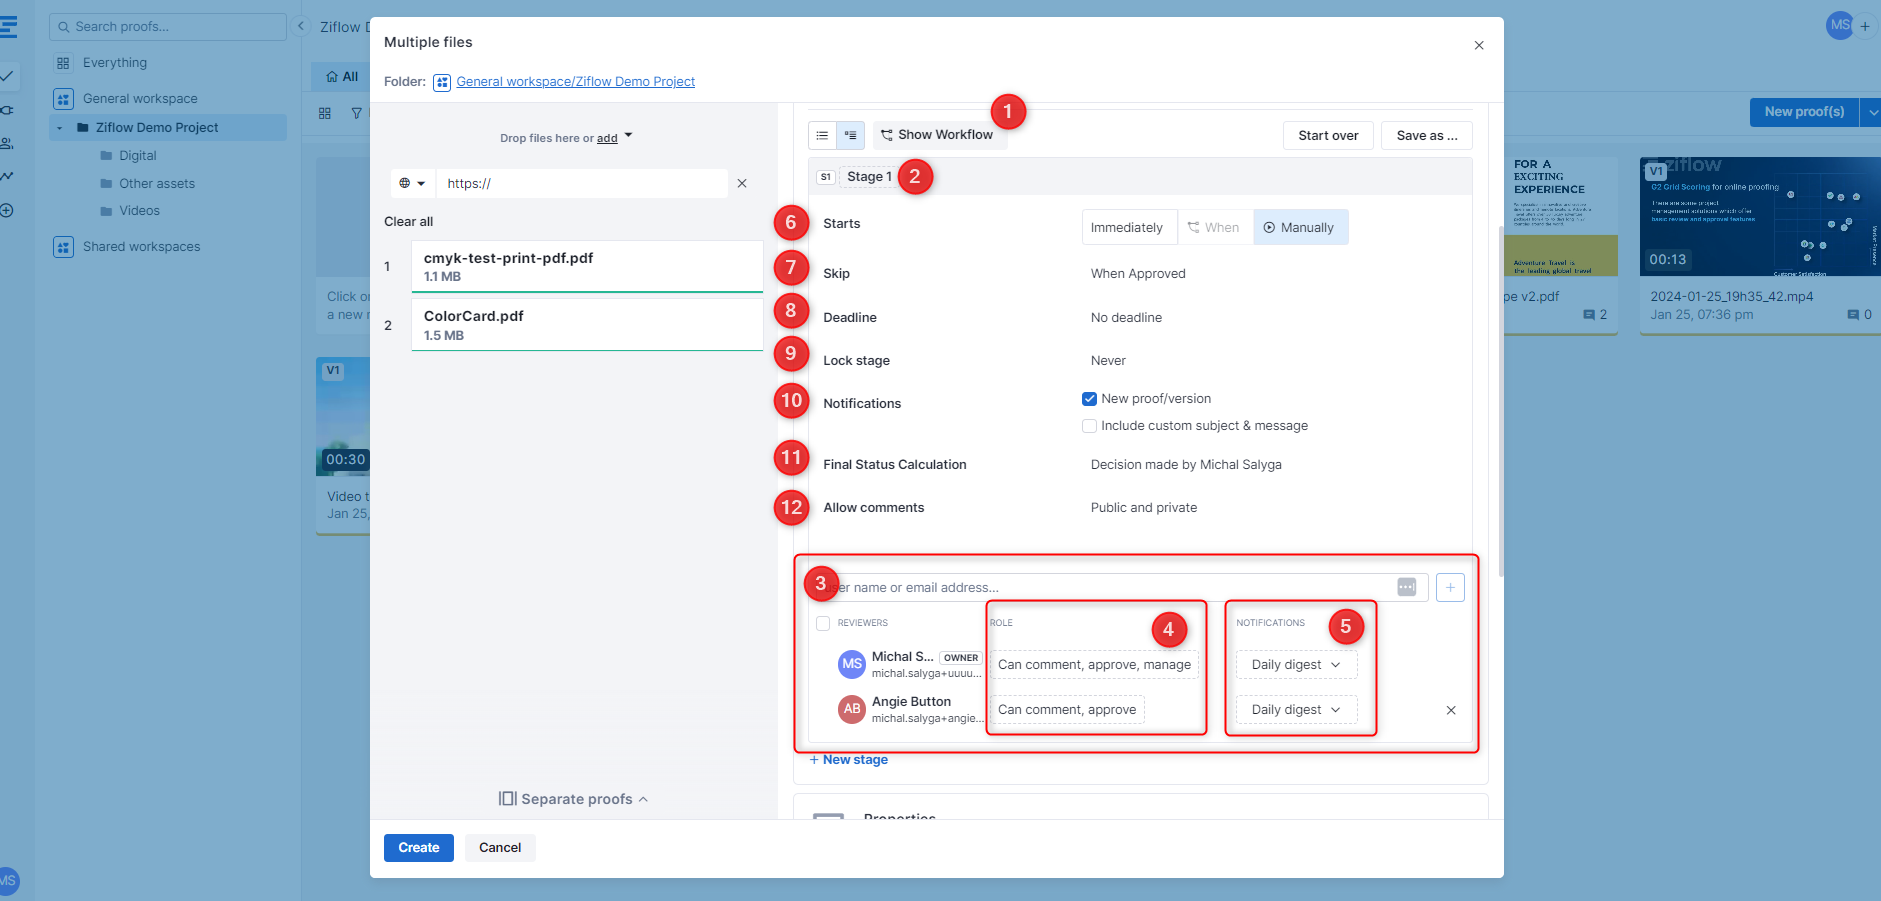Edit the Skip value When Approved
1881x901 pixels.
pos(1138,274)
